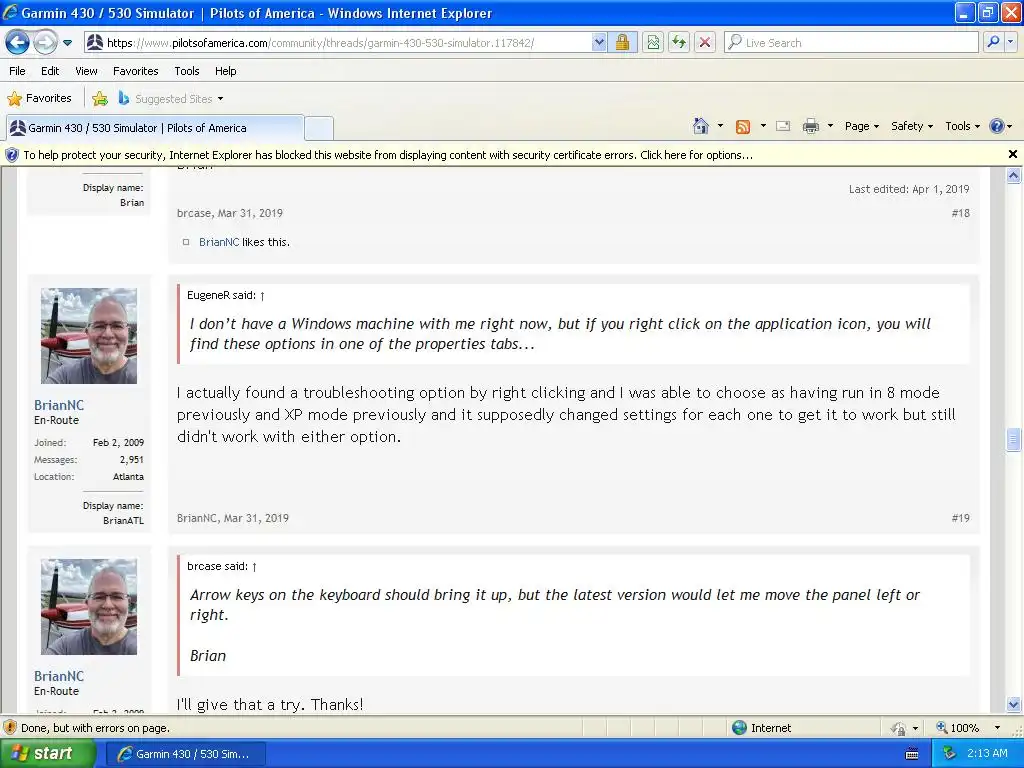Expand the address bar URL history dropdown

point(599,43)
